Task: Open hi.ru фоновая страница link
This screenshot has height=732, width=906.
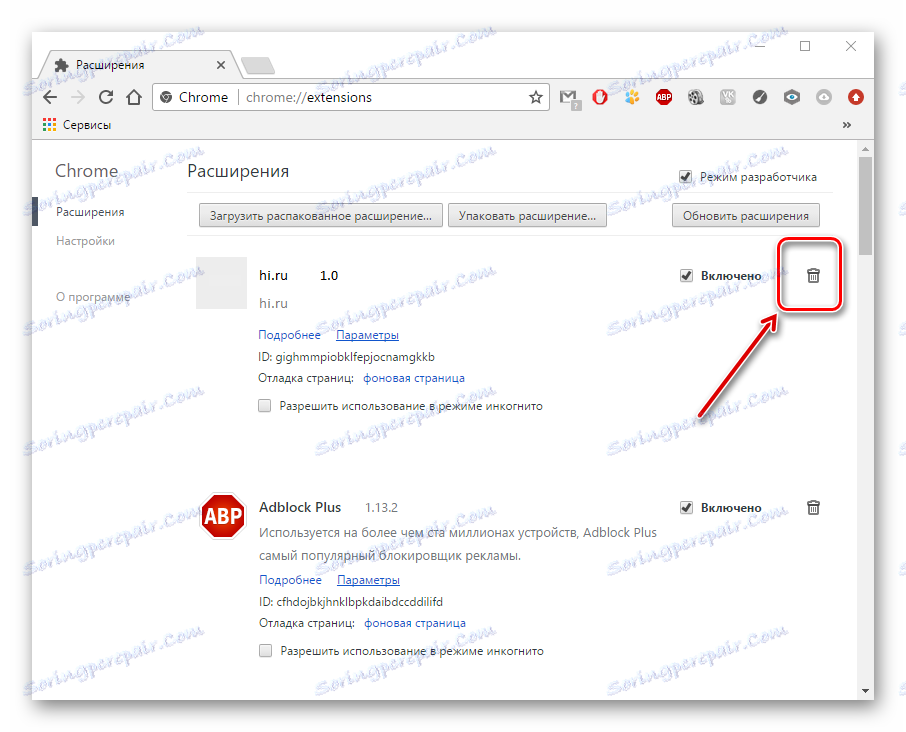Action: (414, 378)
